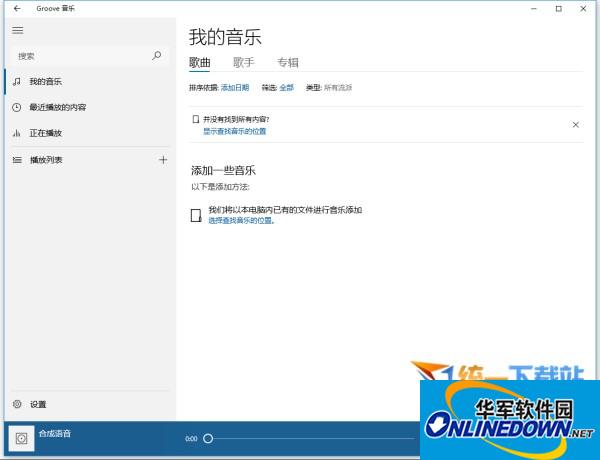Switch to the 歌手 tab
Image resolution: width=600 pixels, height=460 pixels.
pos(244,62)
